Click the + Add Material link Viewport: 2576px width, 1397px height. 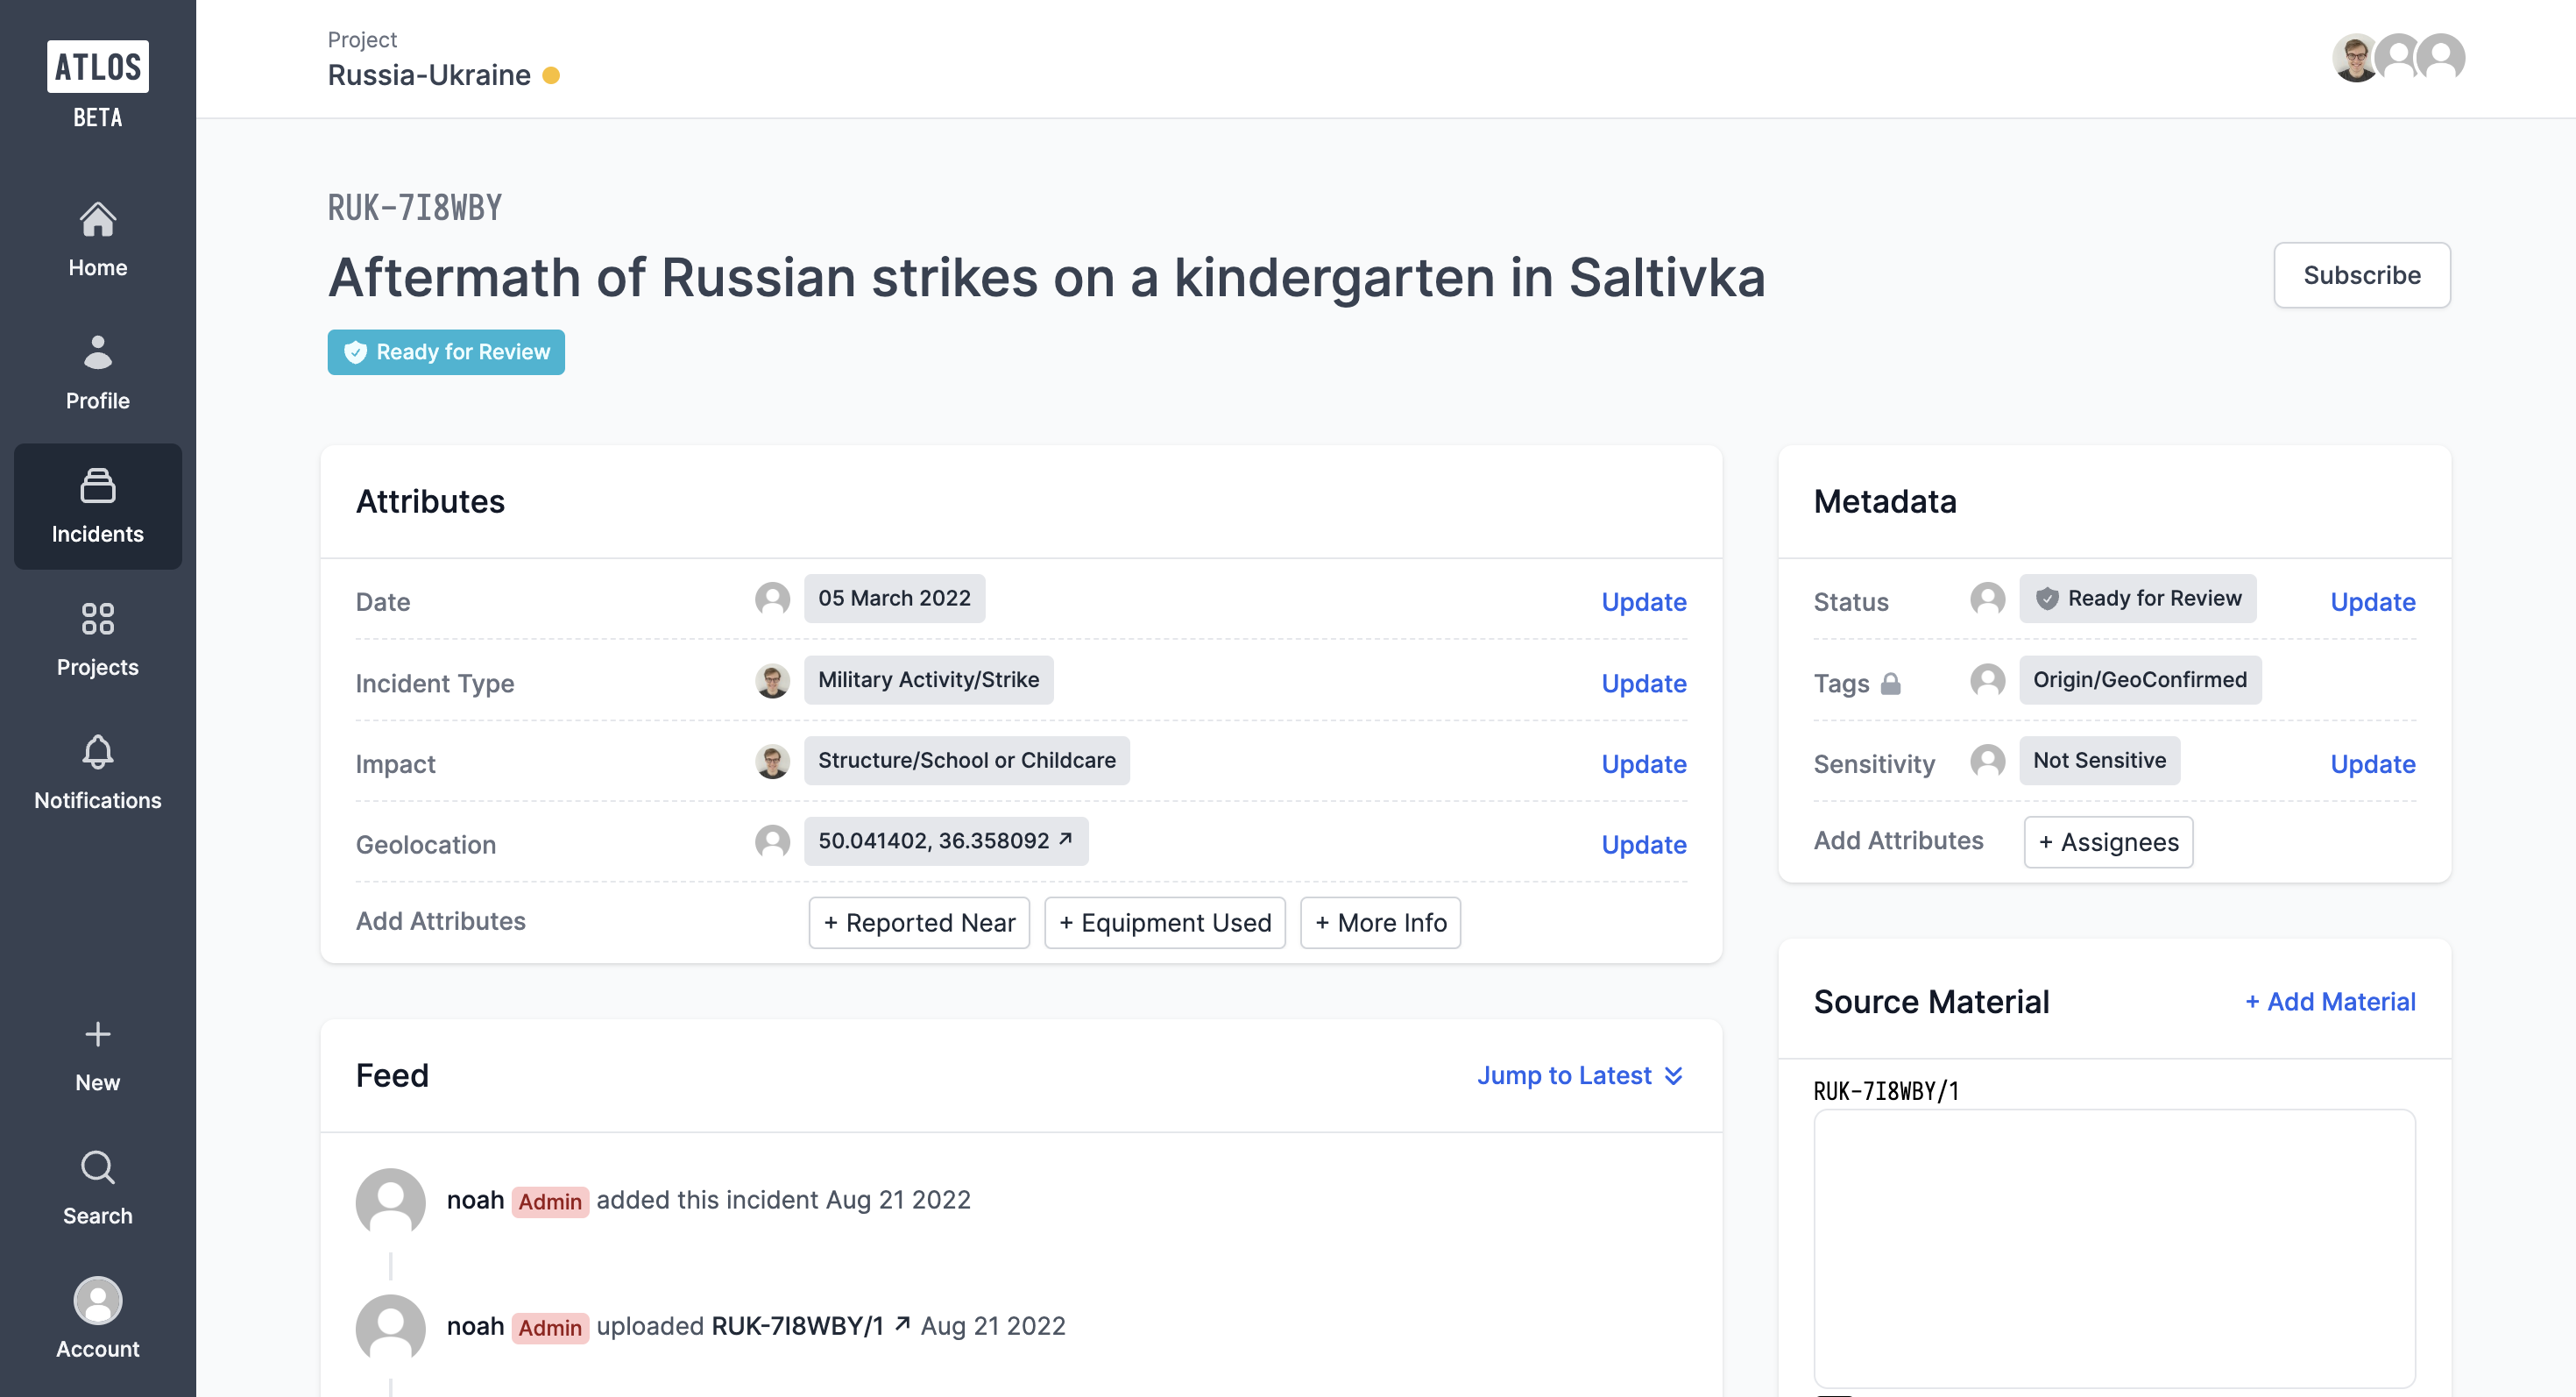(2329, 1002)
